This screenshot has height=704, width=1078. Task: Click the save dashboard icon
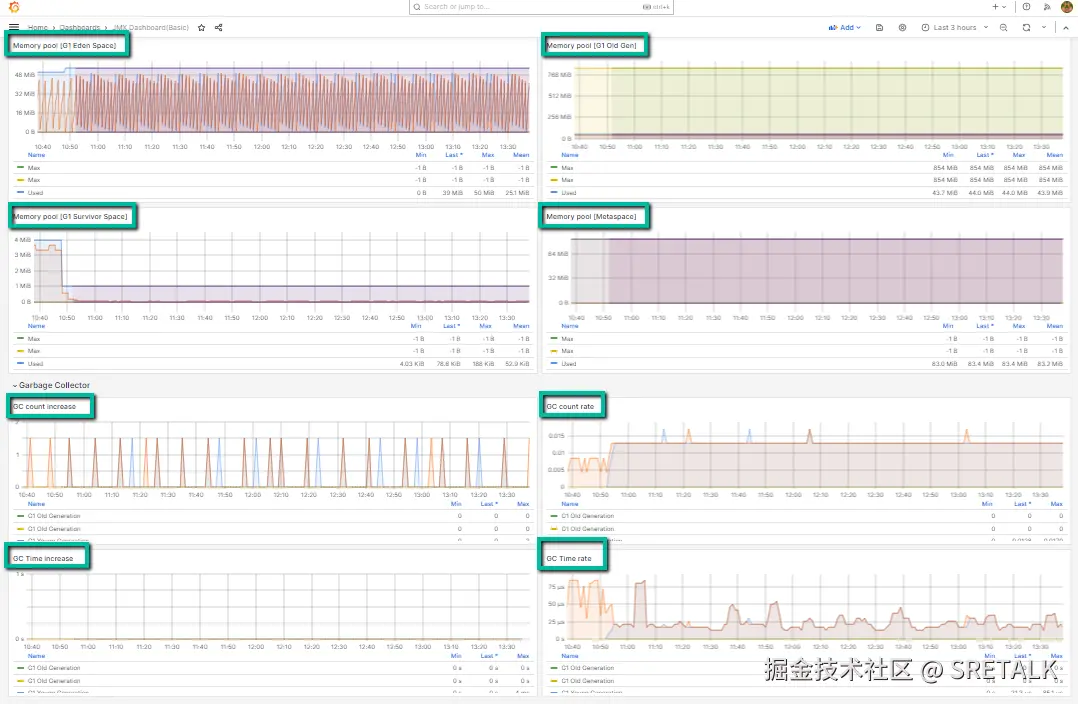(x=879, y=28)
